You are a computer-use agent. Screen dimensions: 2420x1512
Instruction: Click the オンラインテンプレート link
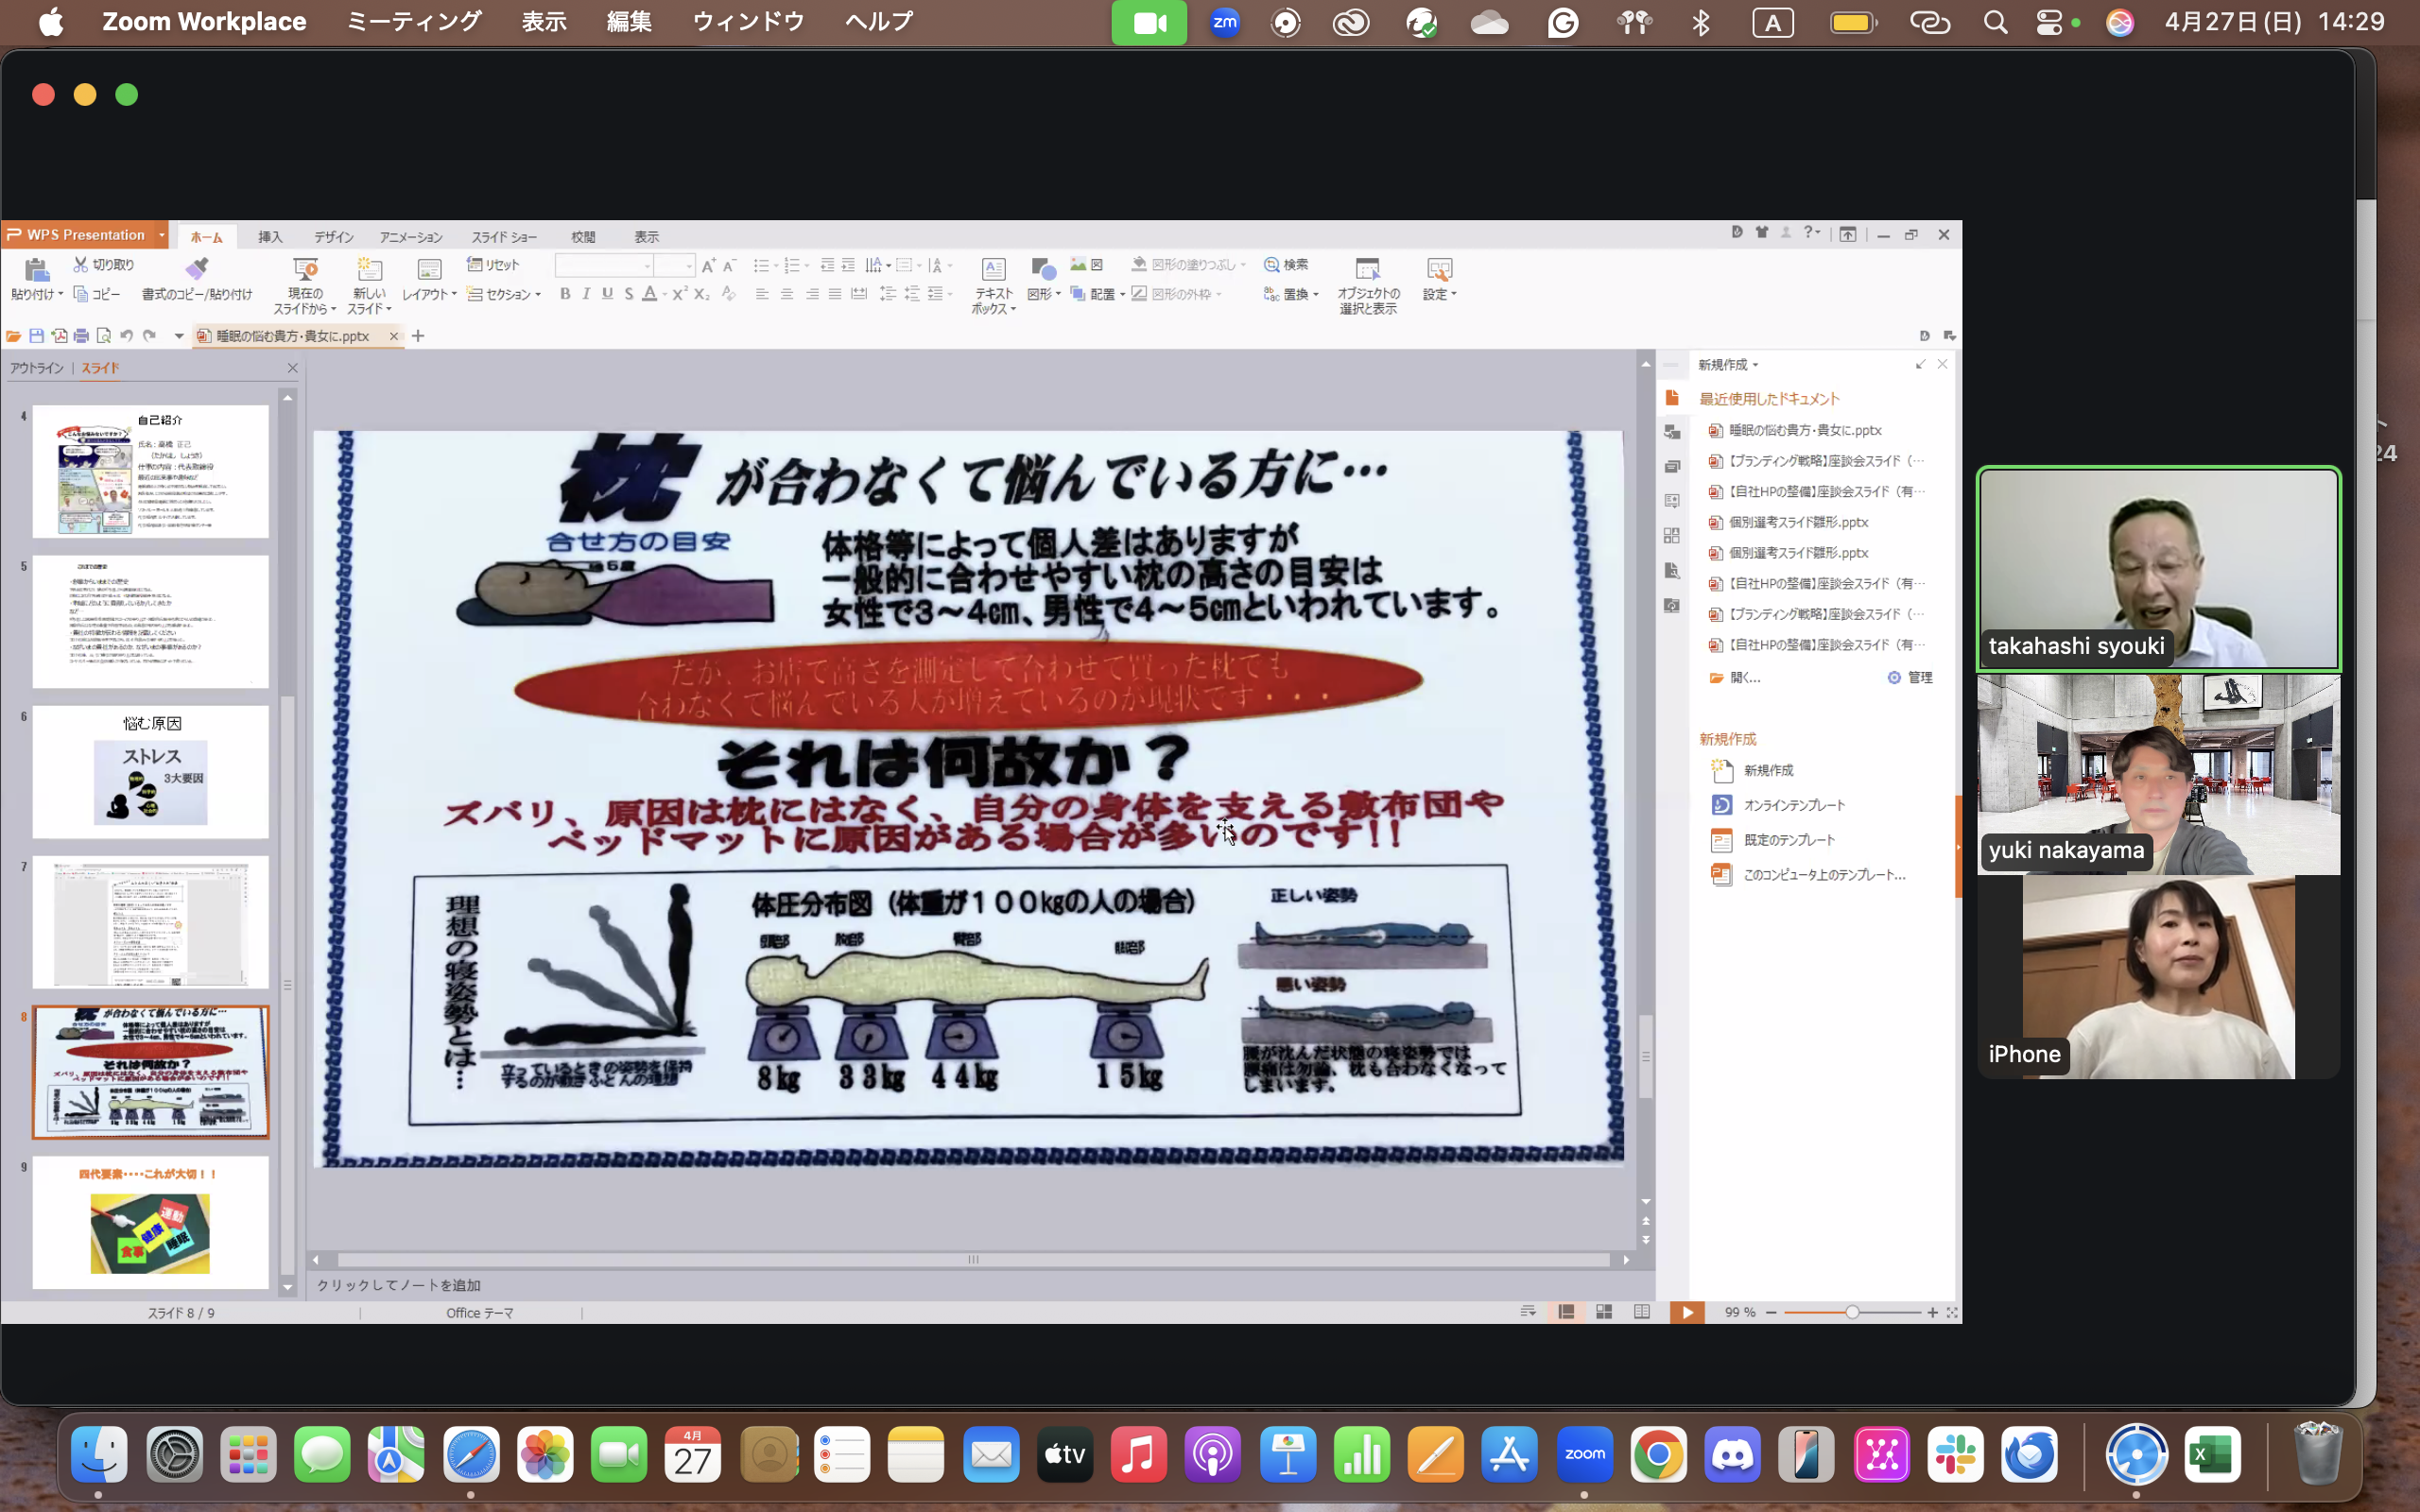click(1794, 805)
